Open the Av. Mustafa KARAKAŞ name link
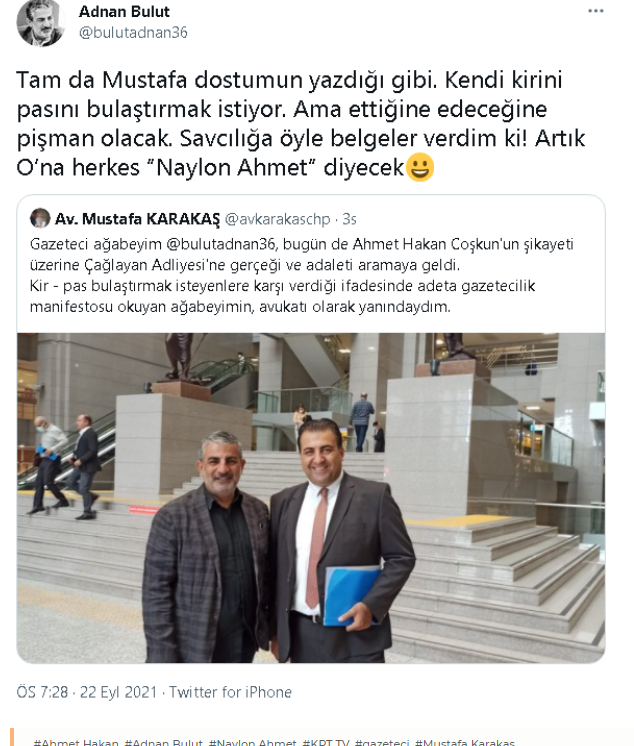 (137, 219)
